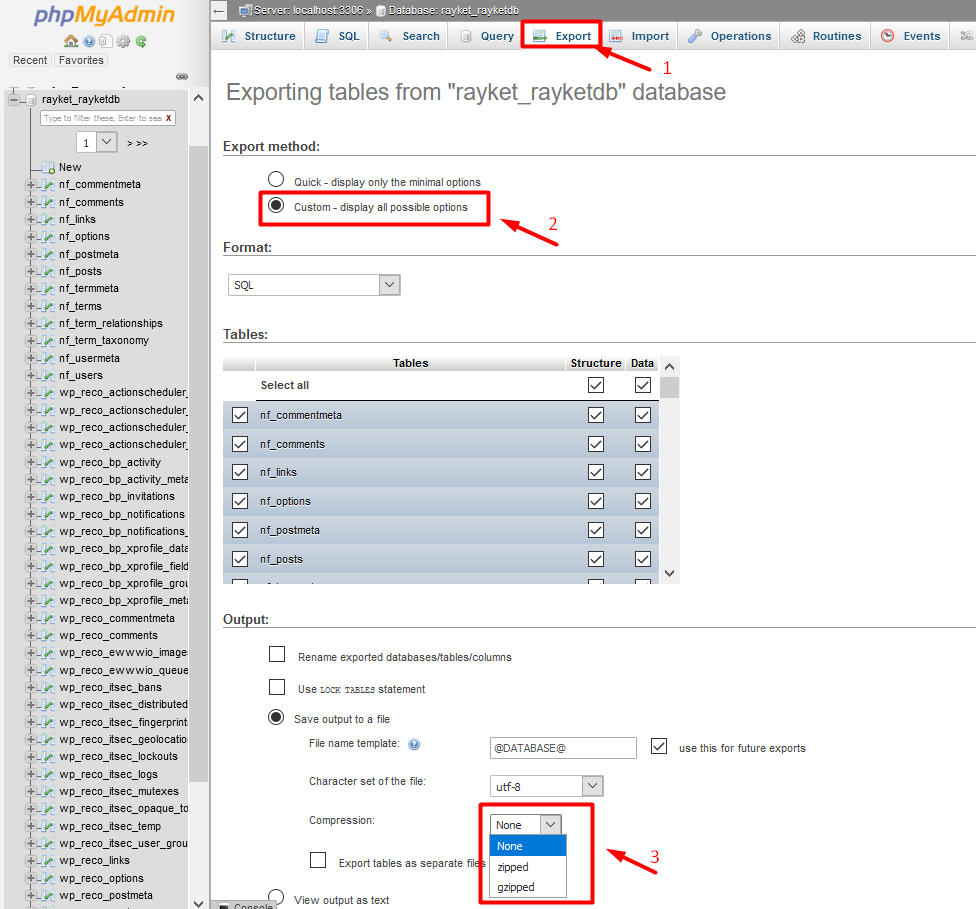Click the phpMyAdmin Home icon
The height and width of the screenshot is (909, 976).
[x=71, y=41]
